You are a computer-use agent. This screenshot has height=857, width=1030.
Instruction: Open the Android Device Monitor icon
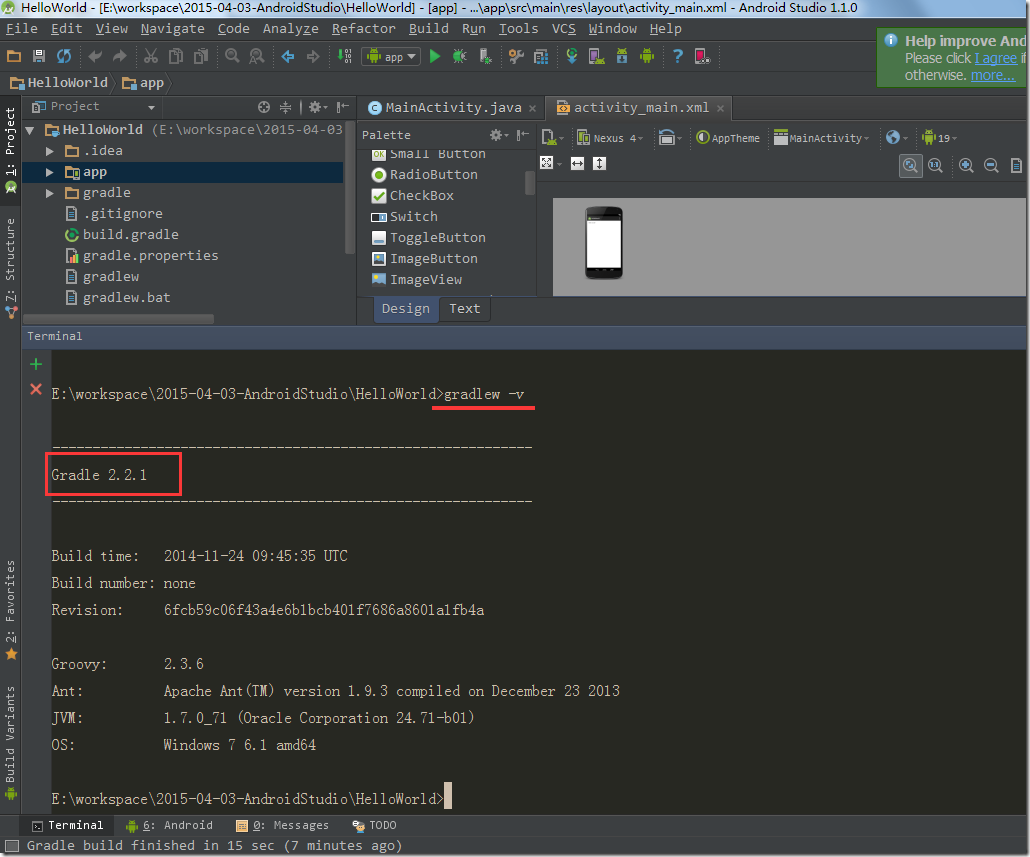pos(647,56)
